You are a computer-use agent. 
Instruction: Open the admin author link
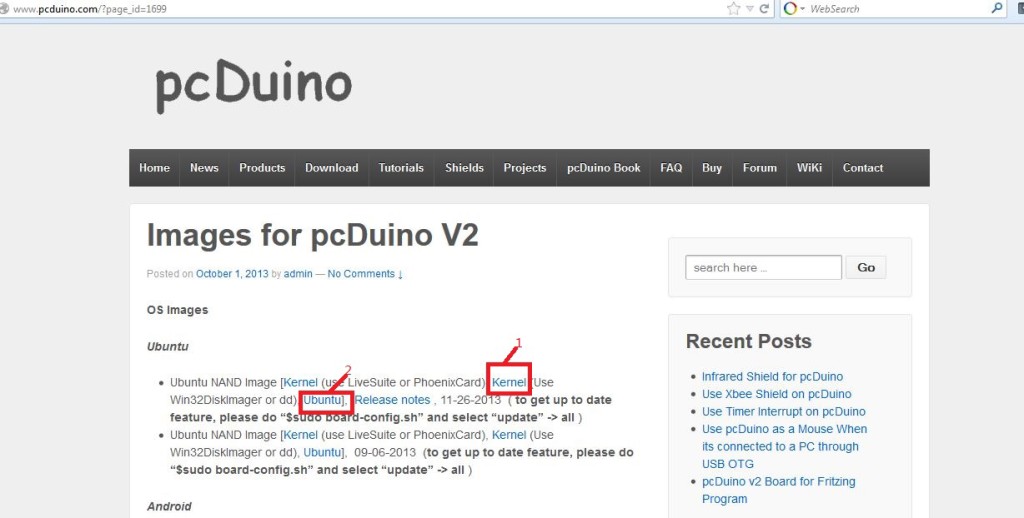point(298,274)
